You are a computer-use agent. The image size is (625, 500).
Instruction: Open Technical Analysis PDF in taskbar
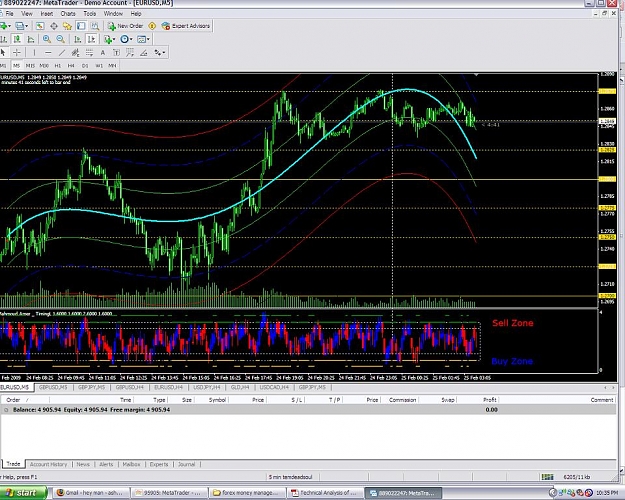[324, 493]
